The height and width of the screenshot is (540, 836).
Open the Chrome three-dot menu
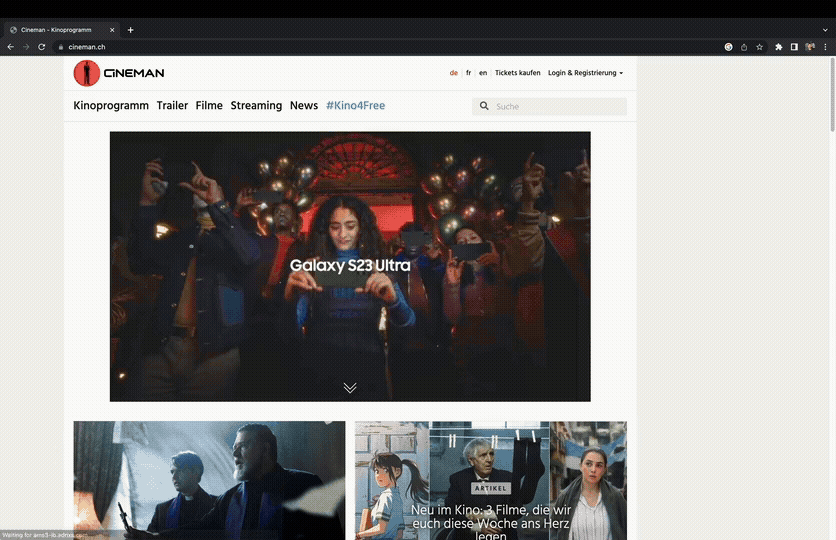(x=825, y=47)
